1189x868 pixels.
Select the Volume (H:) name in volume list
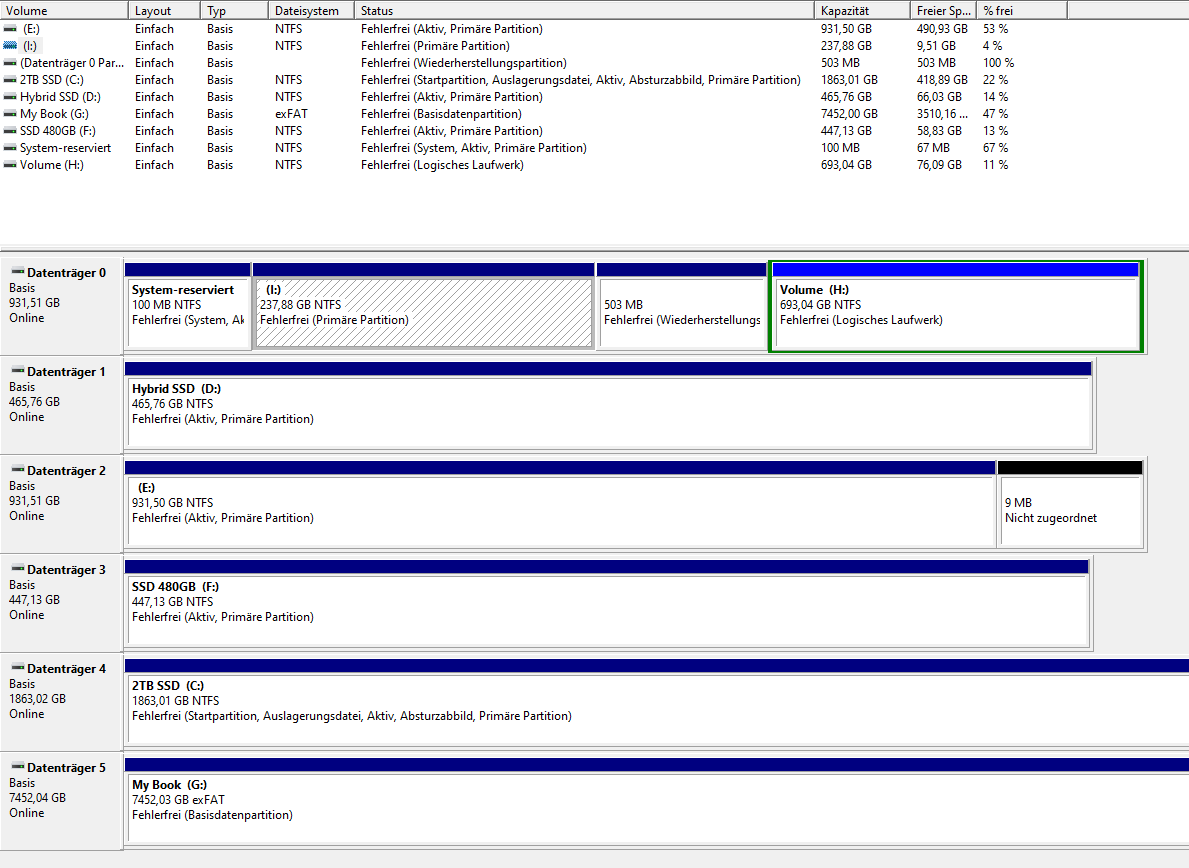coord(52,165)
